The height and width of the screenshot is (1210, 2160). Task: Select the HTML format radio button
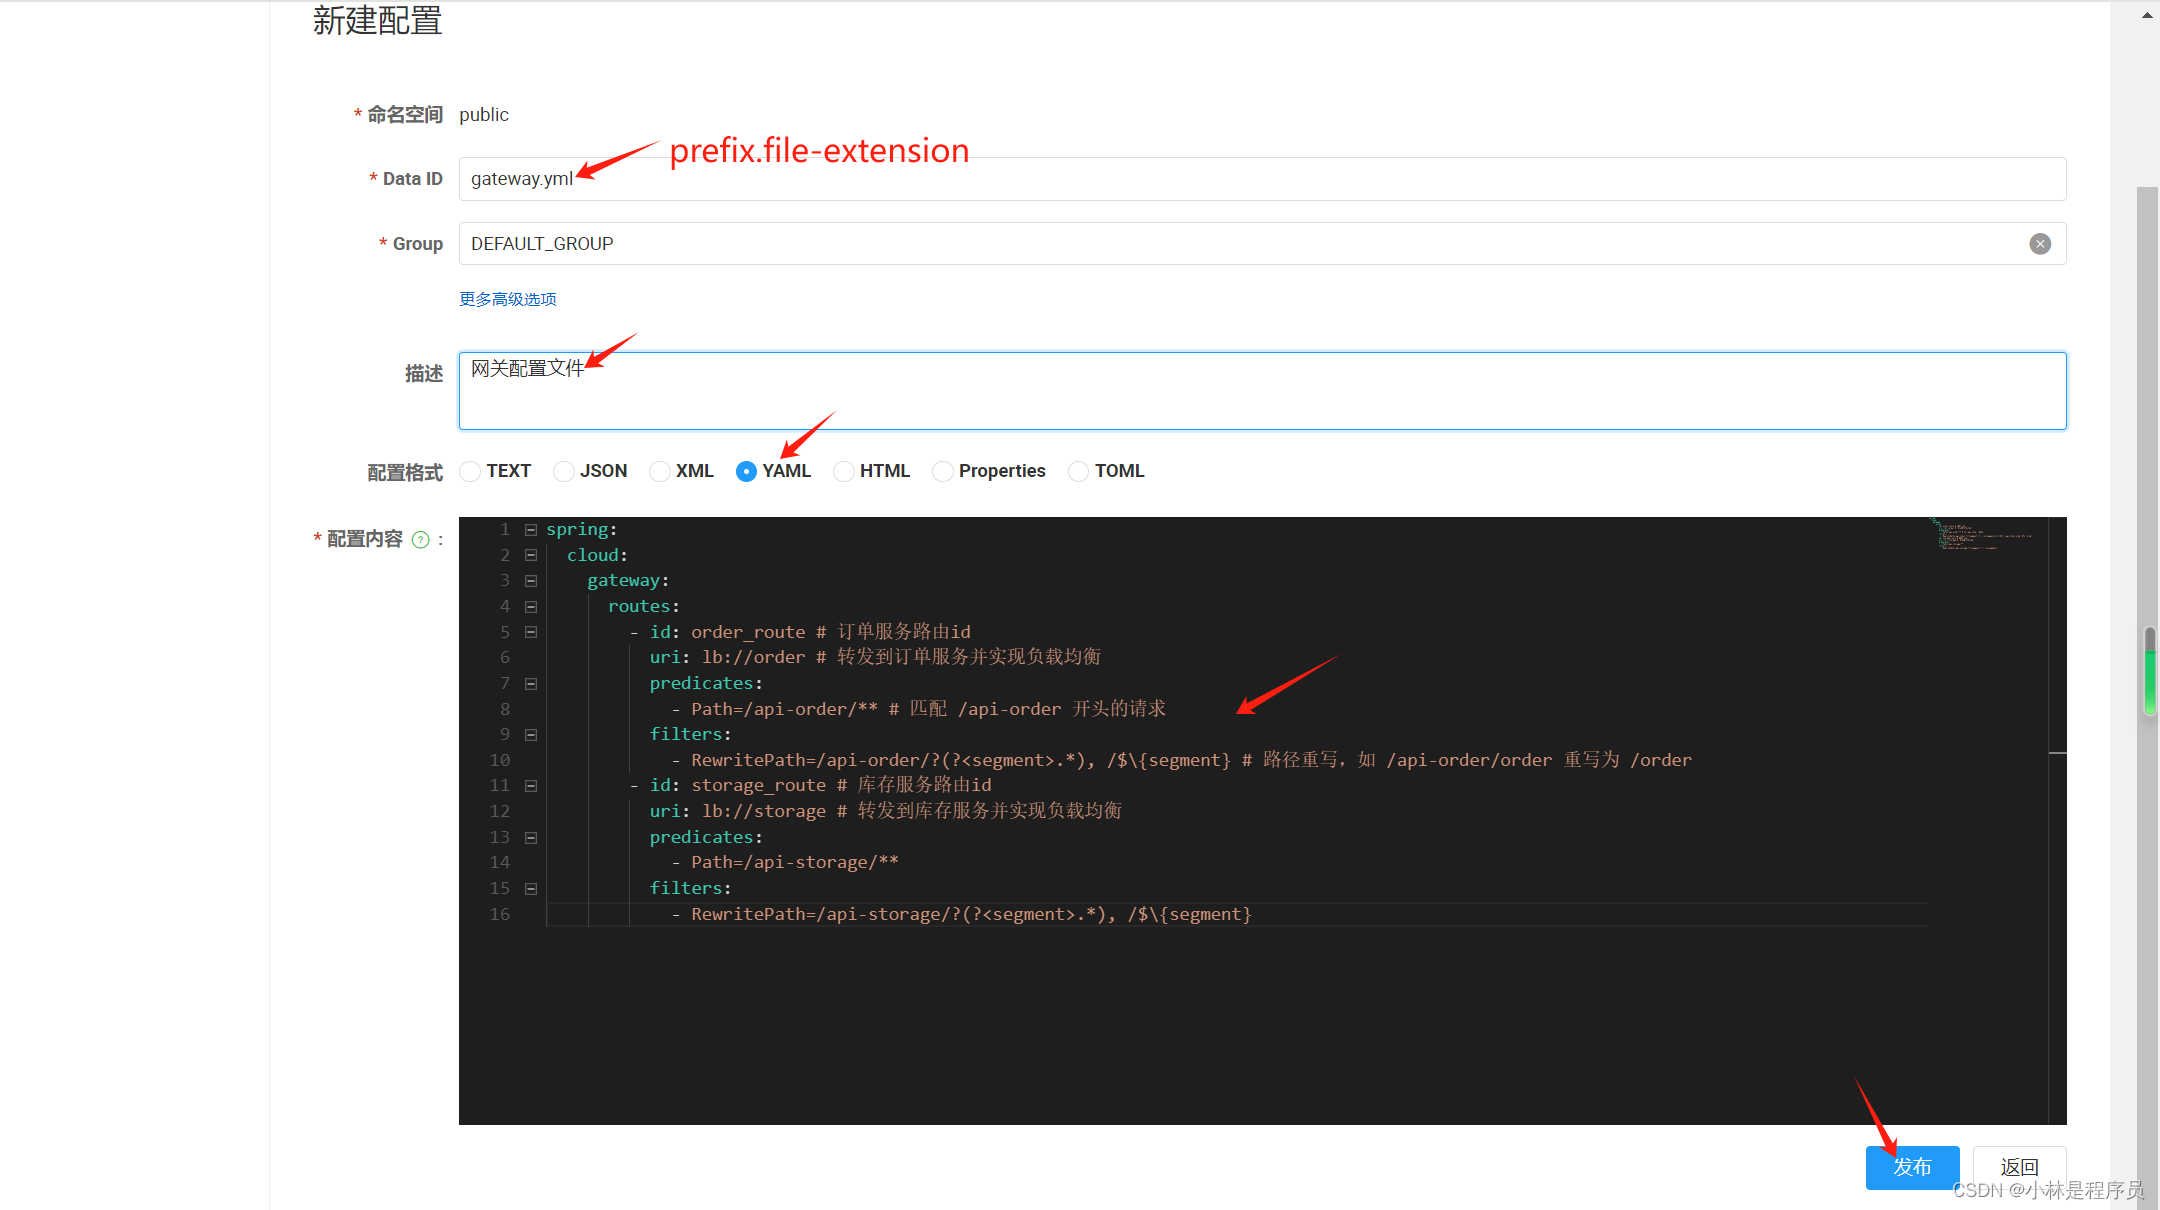tap(843, 471)
